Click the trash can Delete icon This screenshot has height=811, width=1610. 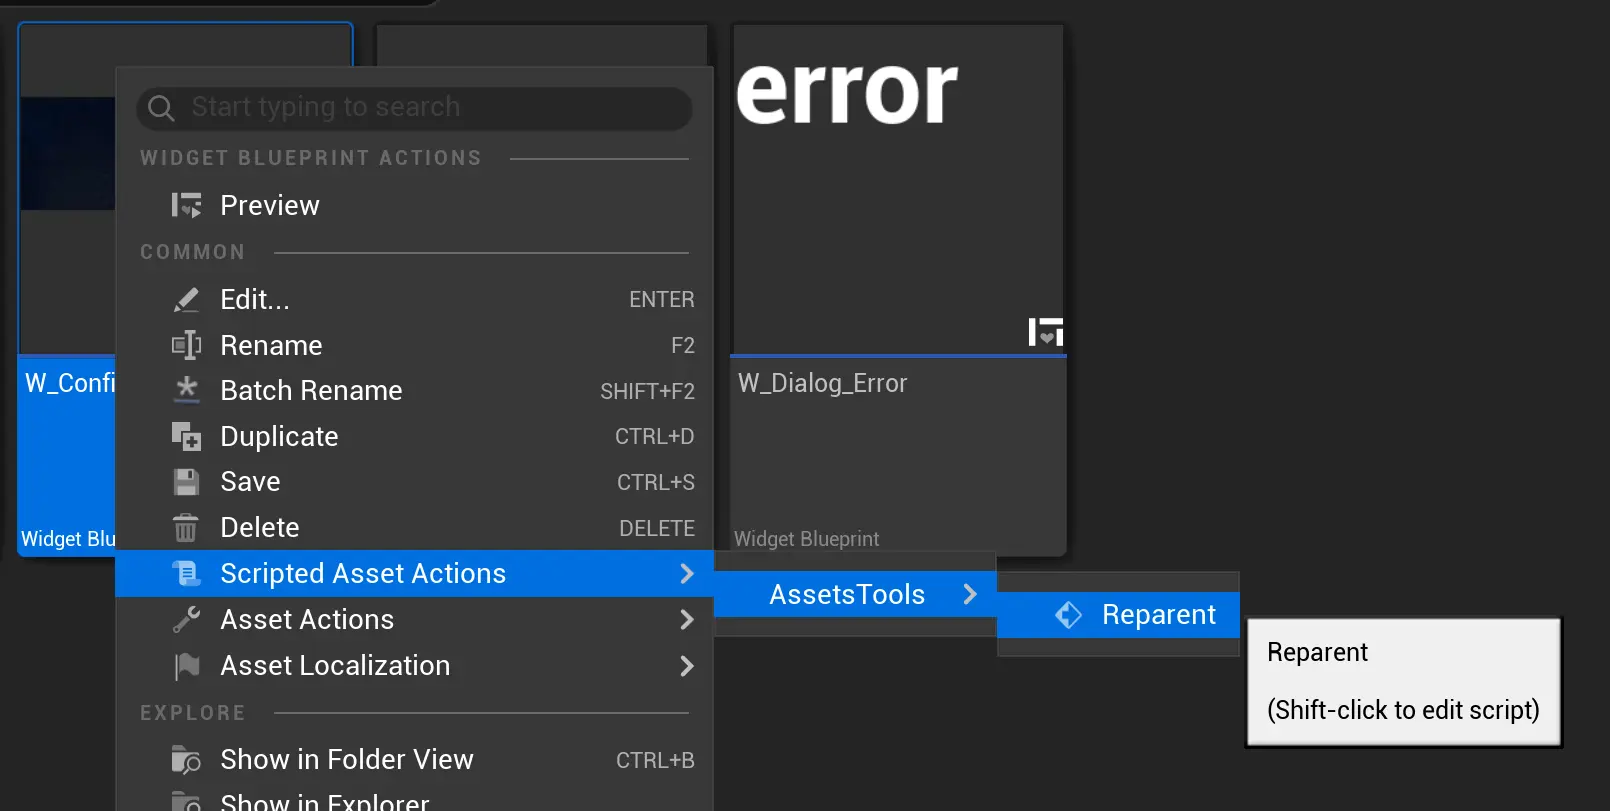186,528
